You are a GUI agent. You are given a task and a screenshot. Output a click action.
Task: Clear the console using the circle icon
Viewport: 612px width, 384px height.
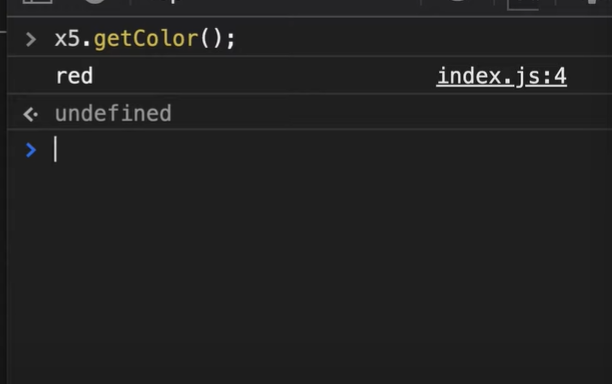pos(95,2)
